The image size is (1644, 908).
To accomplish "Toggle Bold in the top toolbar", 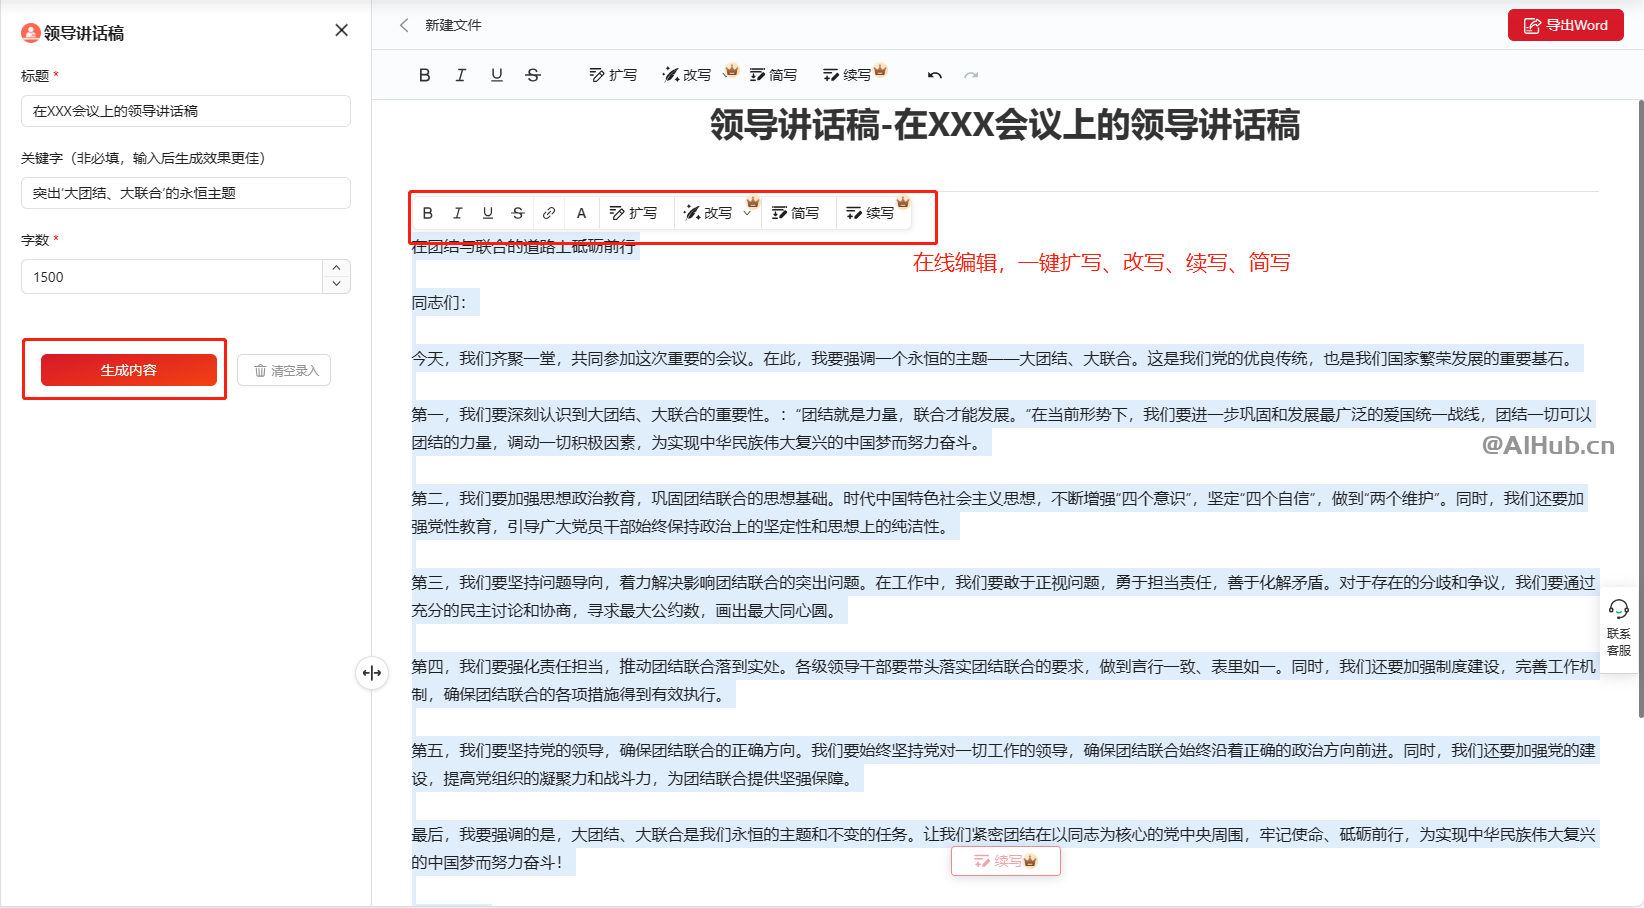I will click(x=424, y=75).
